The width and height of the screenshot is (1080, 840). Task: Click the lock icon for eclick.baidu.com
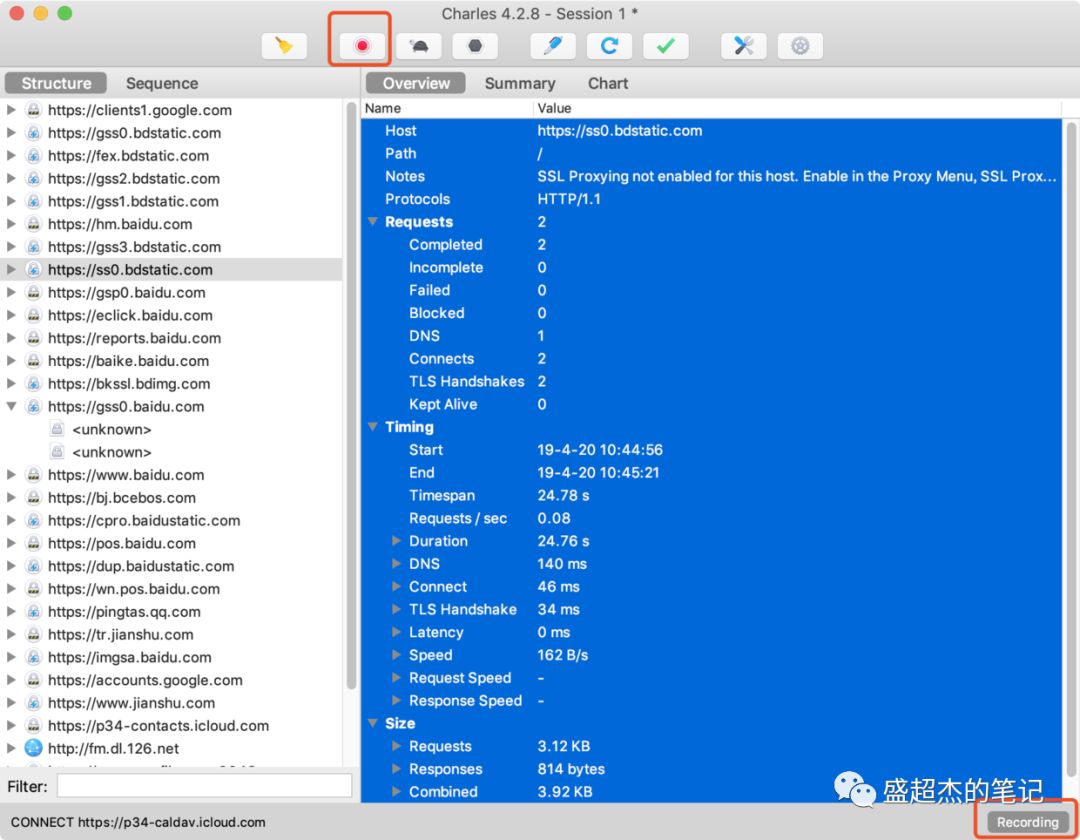tap(33, 315)
